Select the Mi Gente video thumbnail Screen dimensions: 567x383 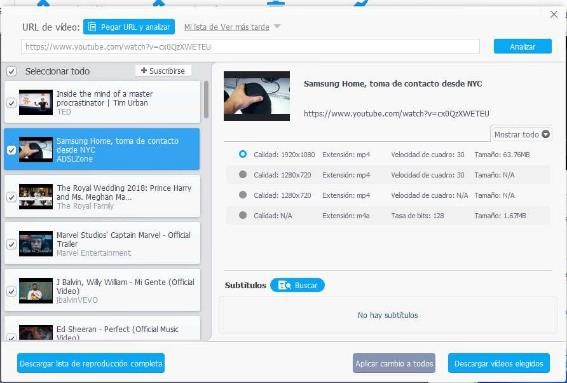[x=36, y=290]
